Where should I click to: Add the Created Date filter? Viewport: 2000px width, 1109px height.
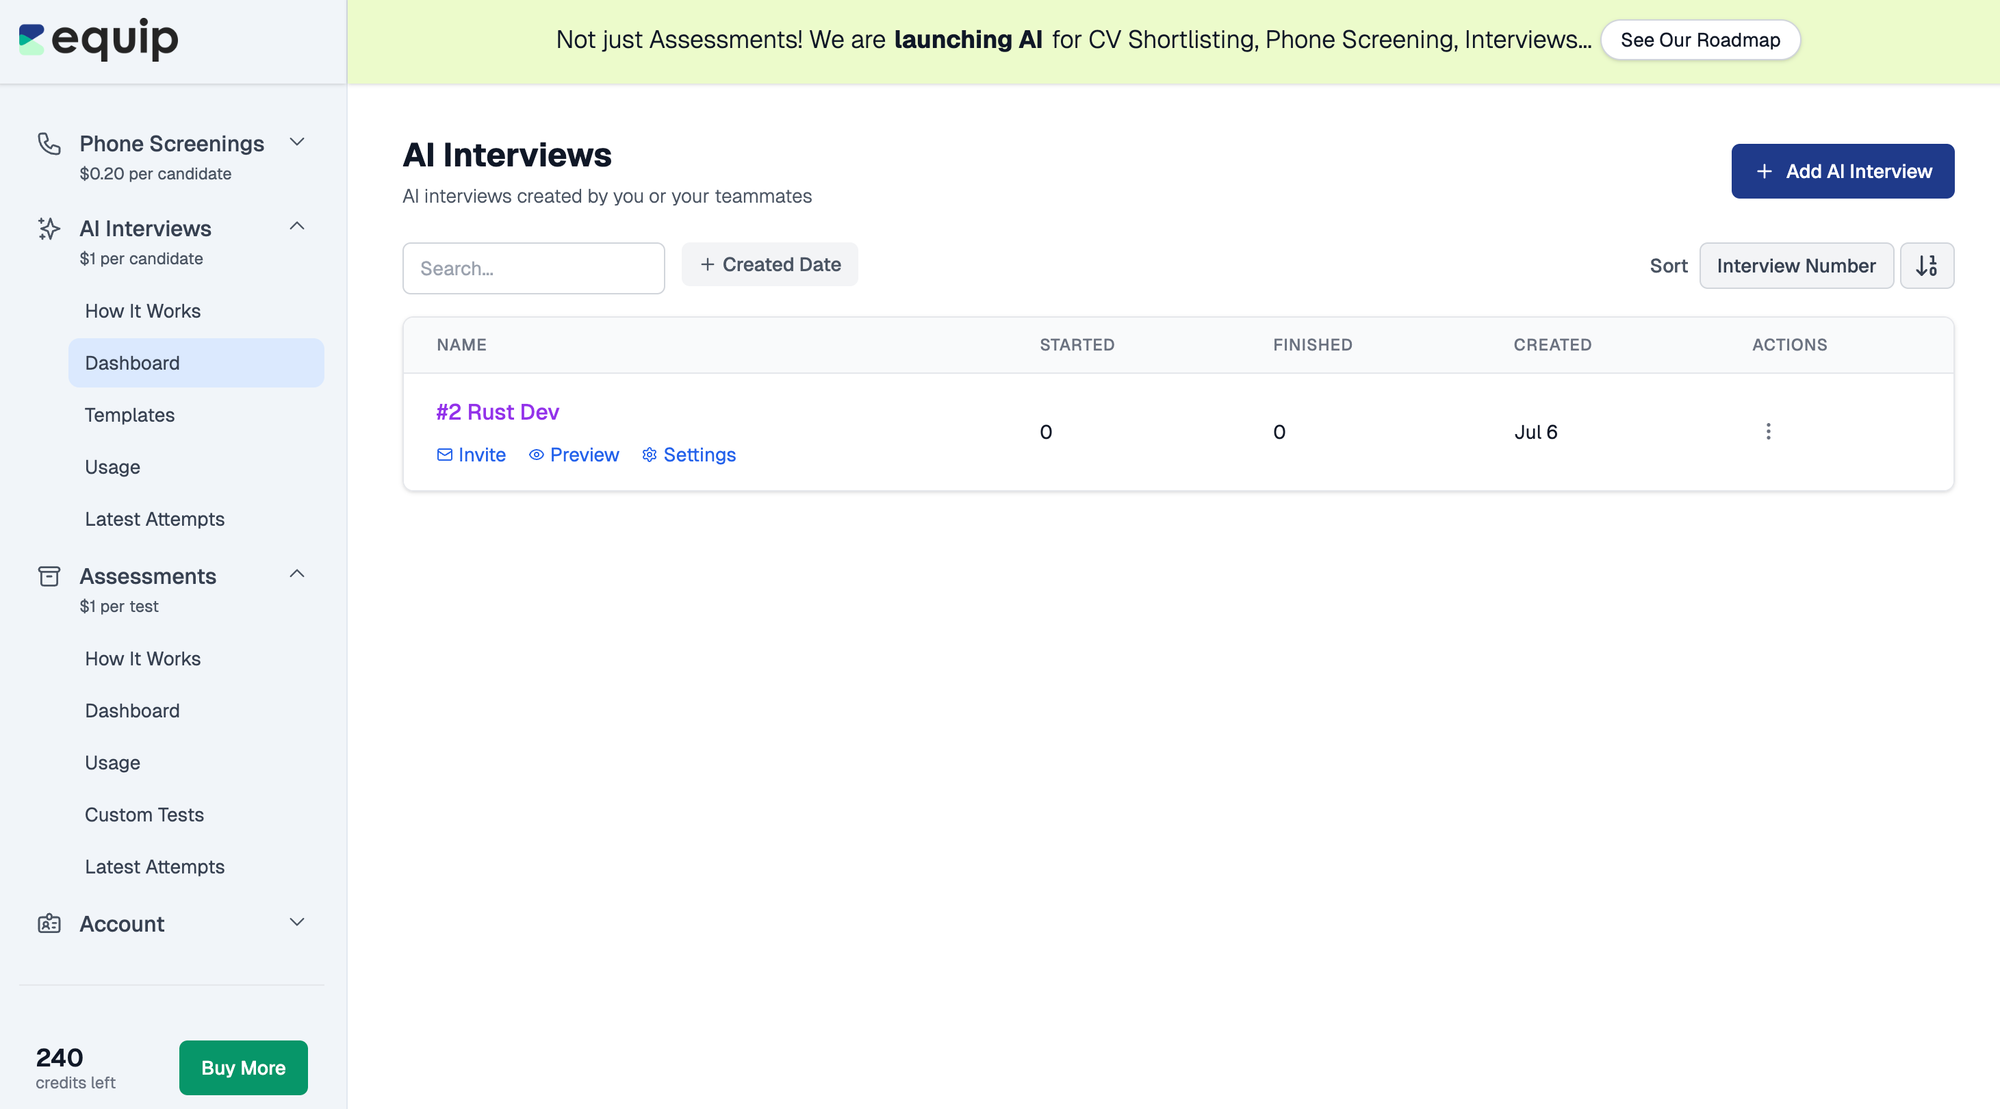coord(769,265)
